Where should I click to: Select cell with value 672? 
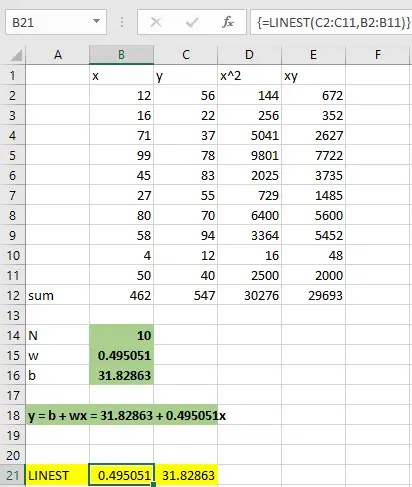(x=313, y=95)
